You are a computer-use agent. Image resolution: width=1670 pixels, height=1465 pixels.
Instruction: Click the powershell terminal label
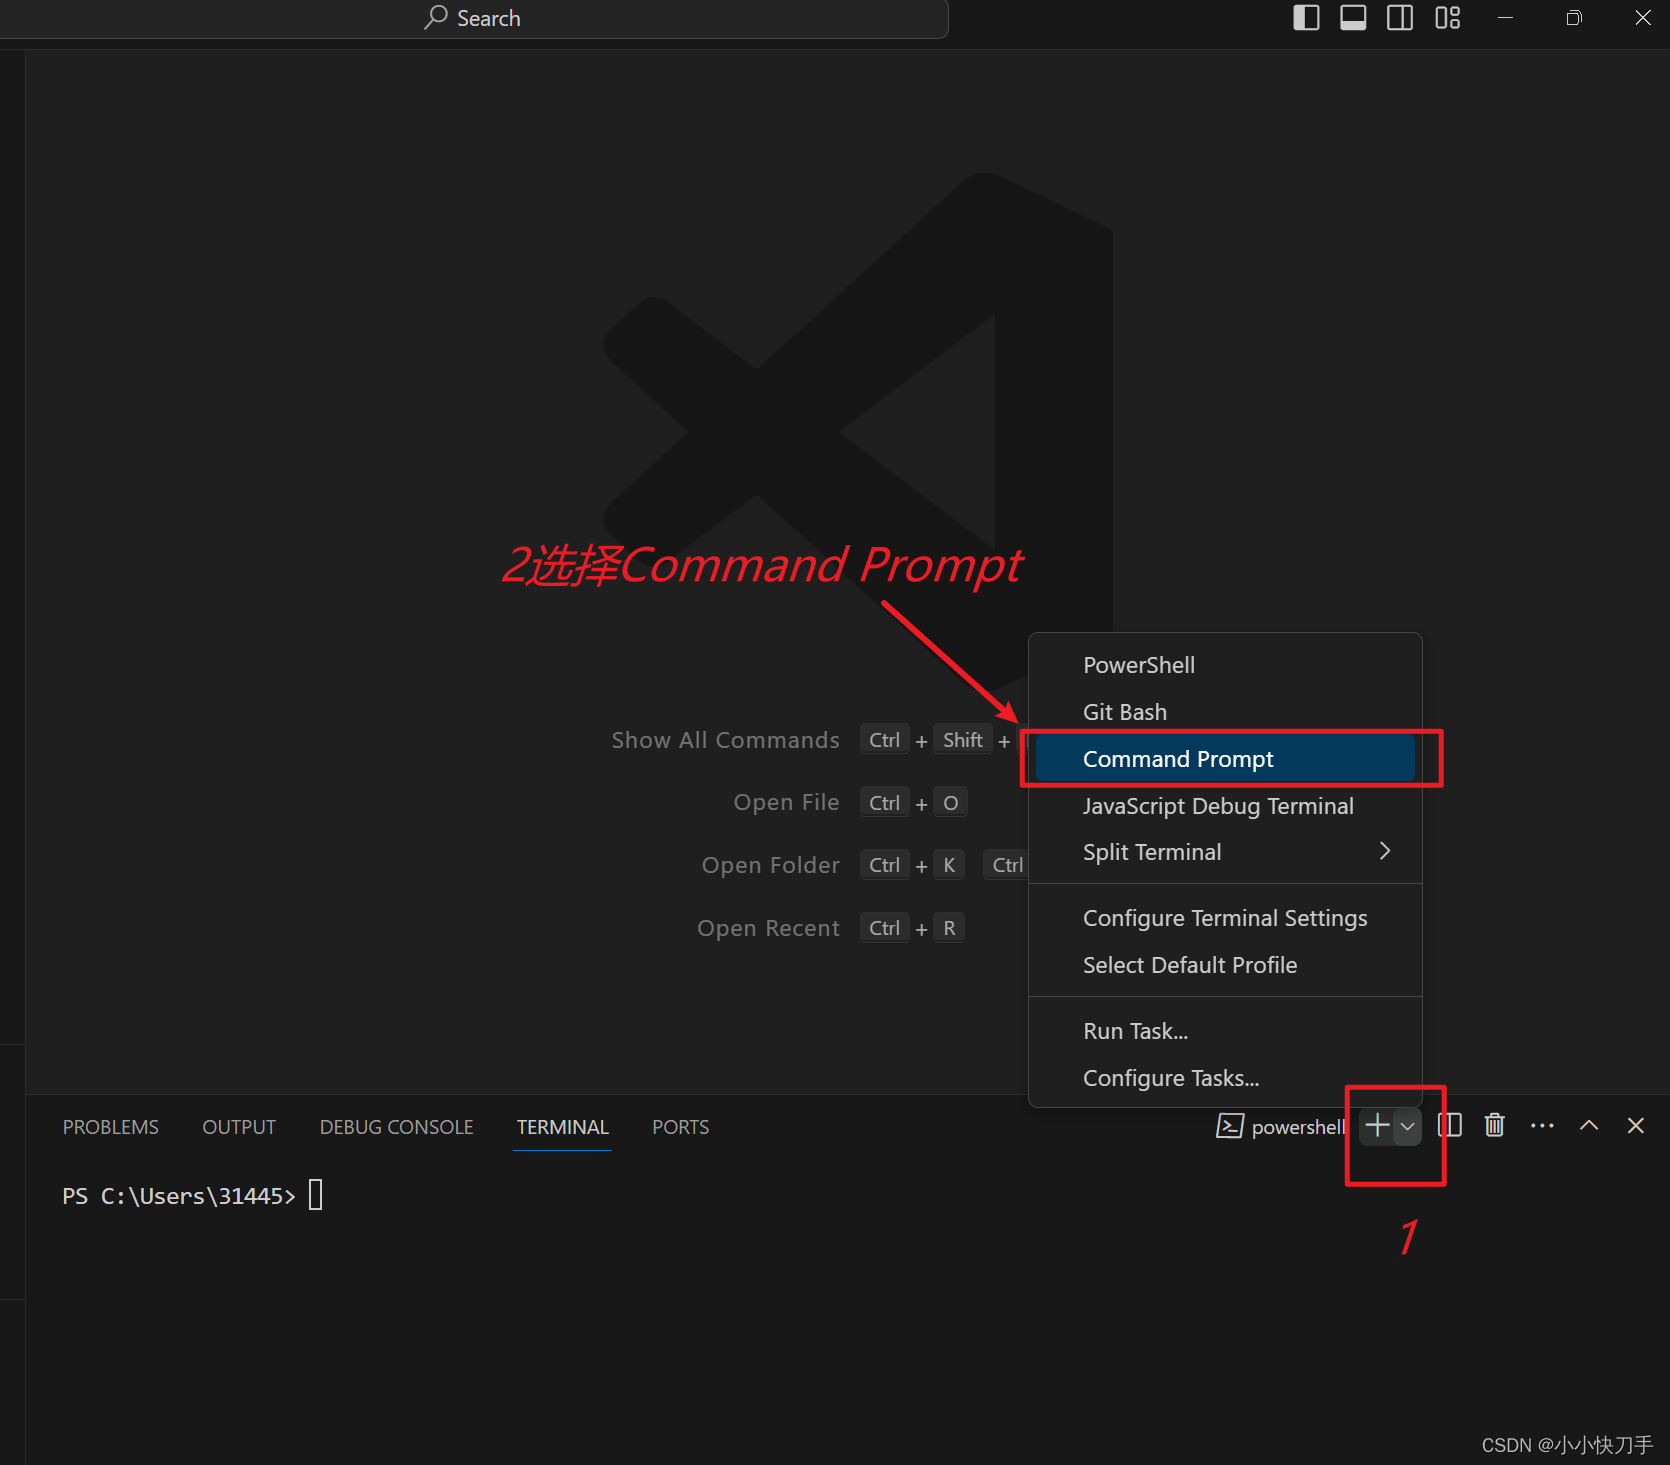pos(1298,1127)
